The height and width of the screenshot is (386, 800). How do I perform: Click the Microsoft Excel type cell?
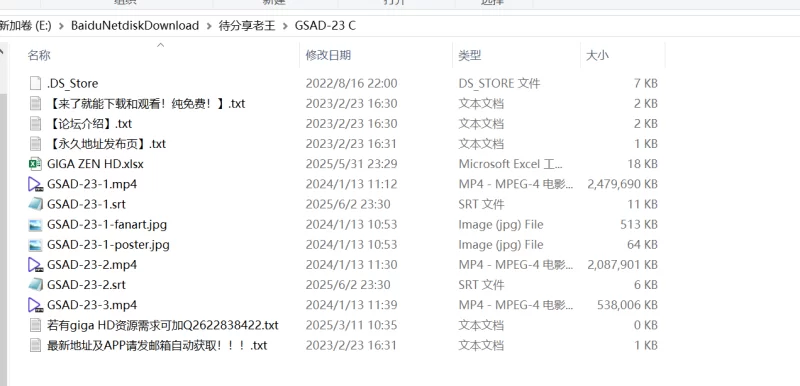510,164
